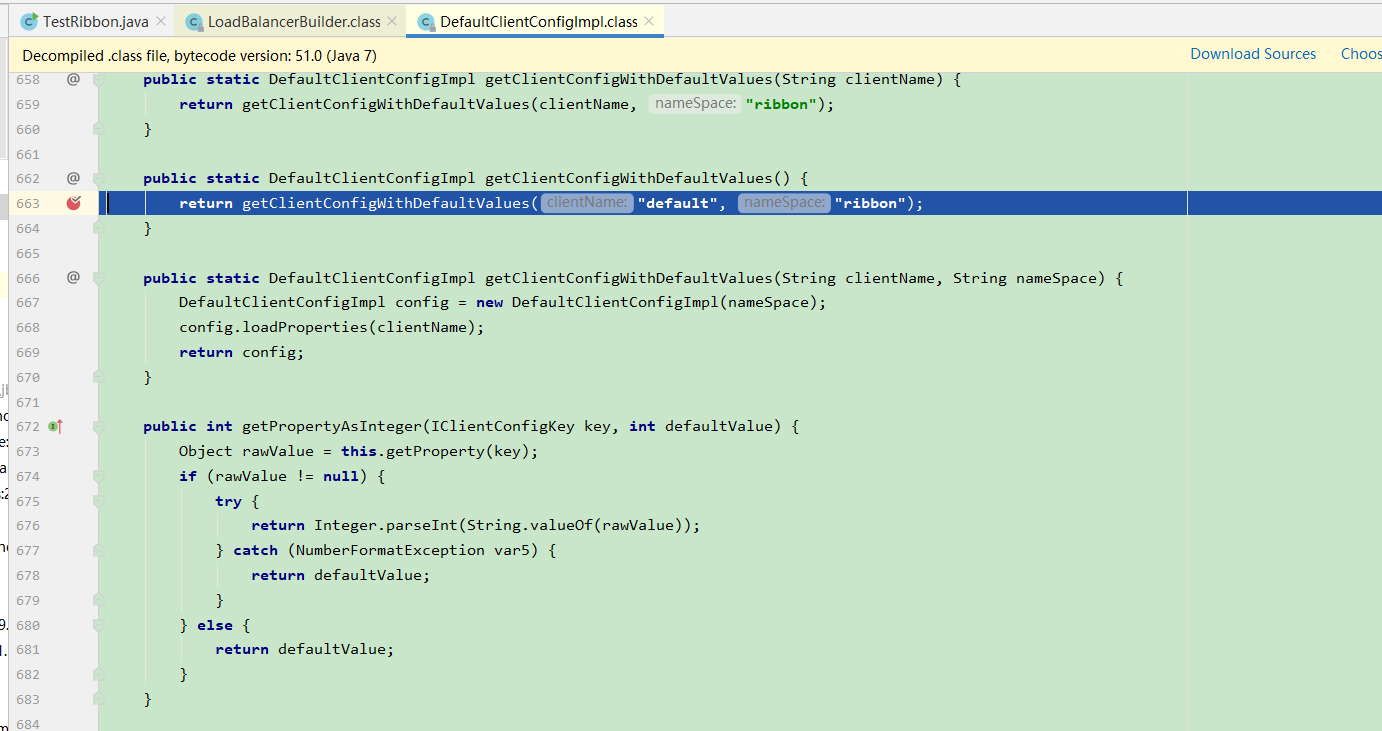This screenshot has height=731, width=1382.
Task: Click 'return defaultValue;' on line 681
Action: [304, 650]
